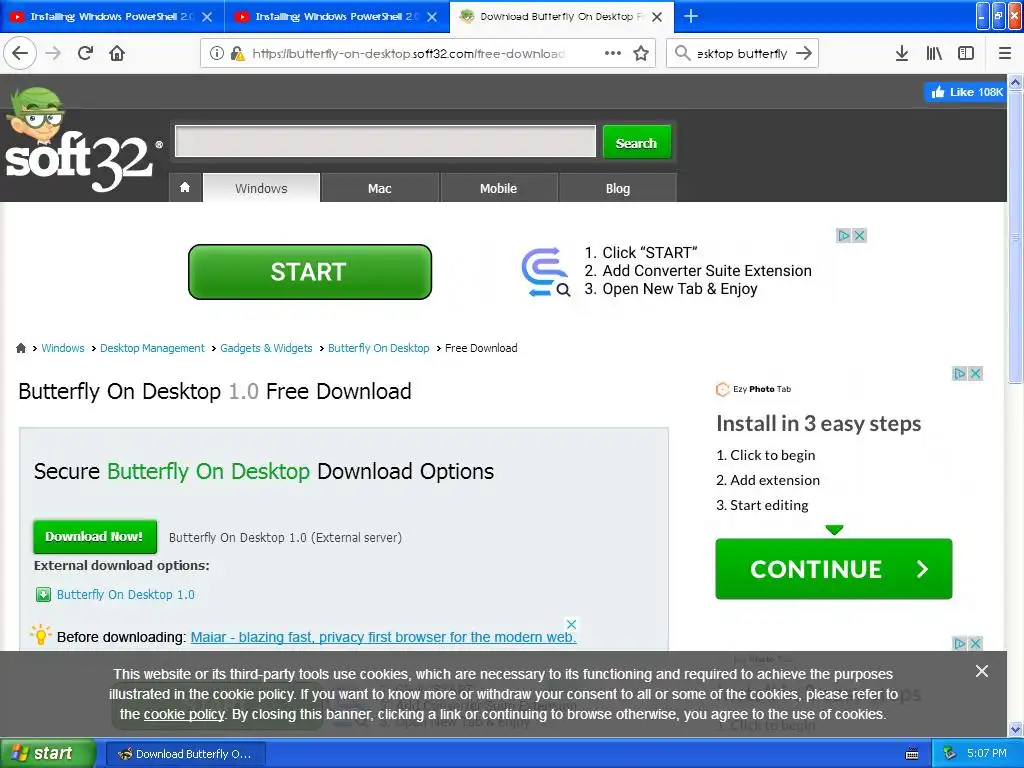Select the Windows category tab

pos(261,188)
